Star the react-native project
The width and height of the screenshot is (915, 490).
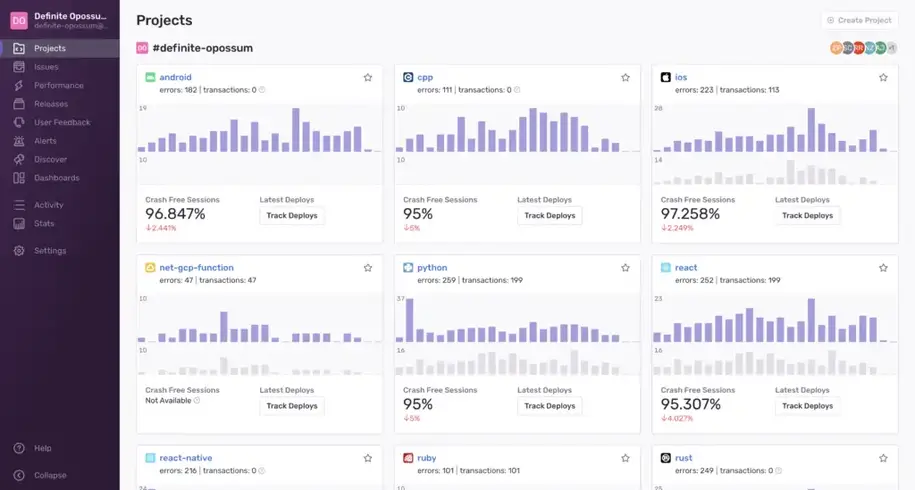tap(368, 458)
